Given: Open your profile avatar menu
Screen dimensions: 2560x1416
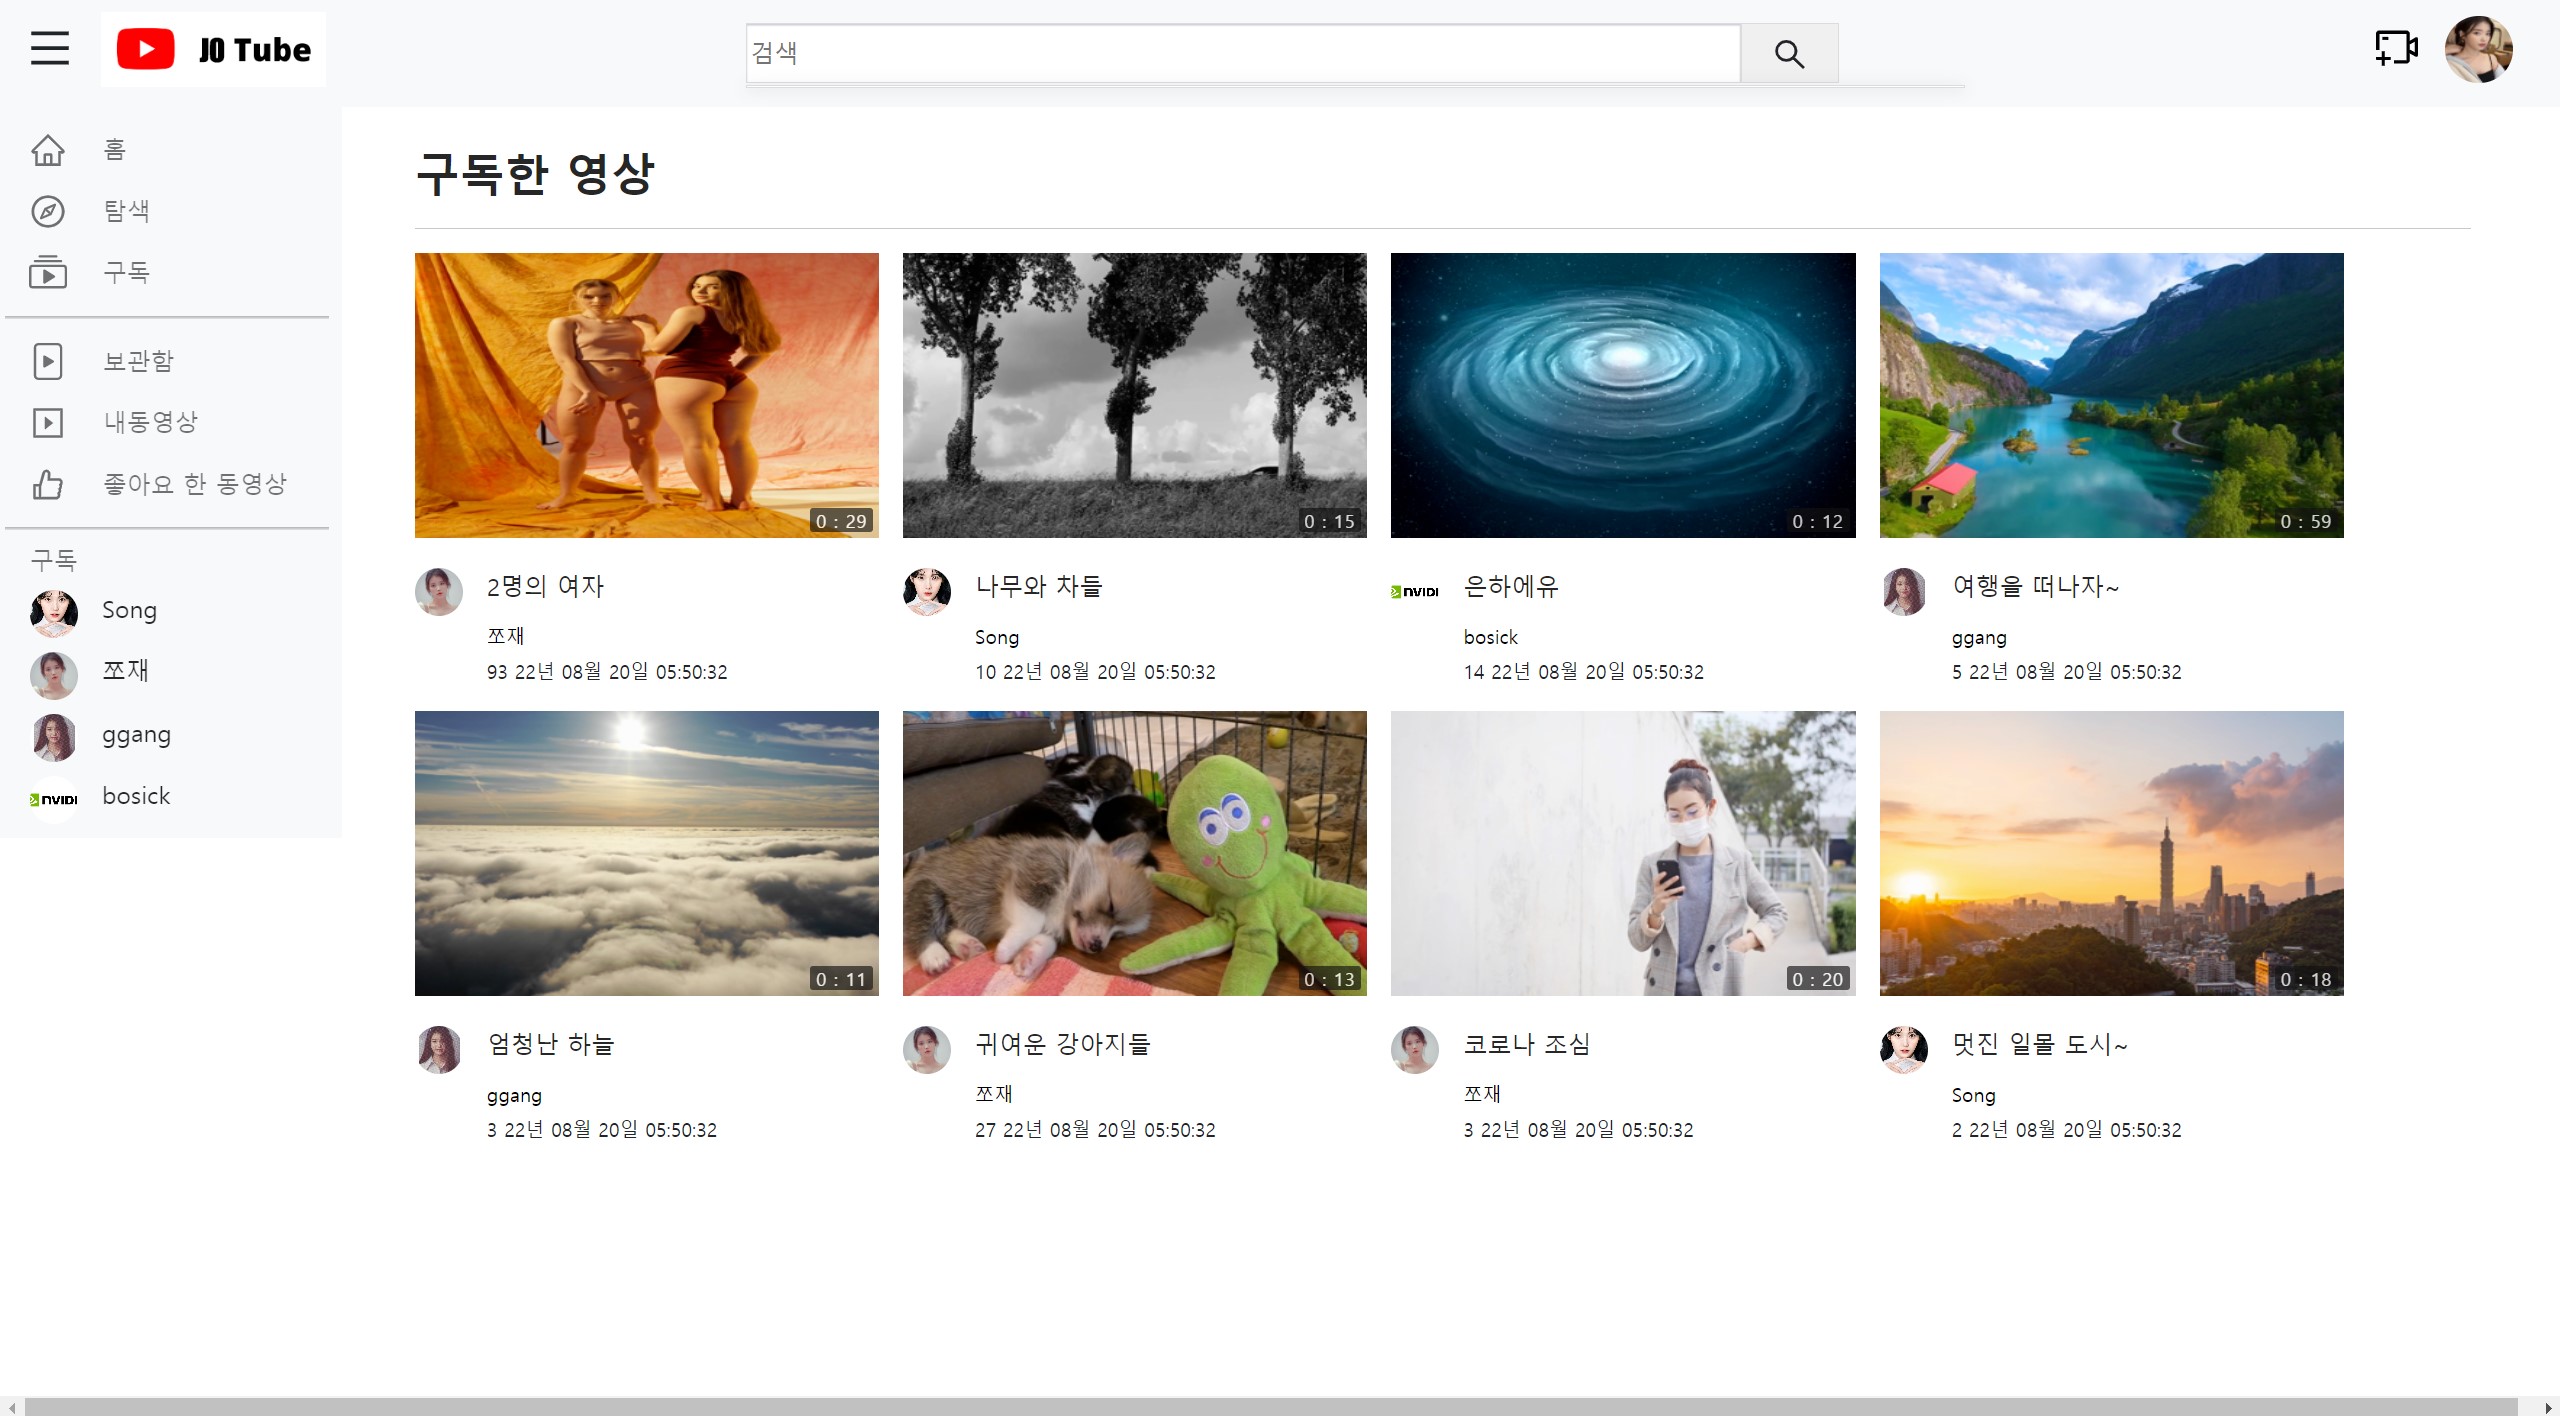Looking at the screenshot, I should coord(2481,49).
